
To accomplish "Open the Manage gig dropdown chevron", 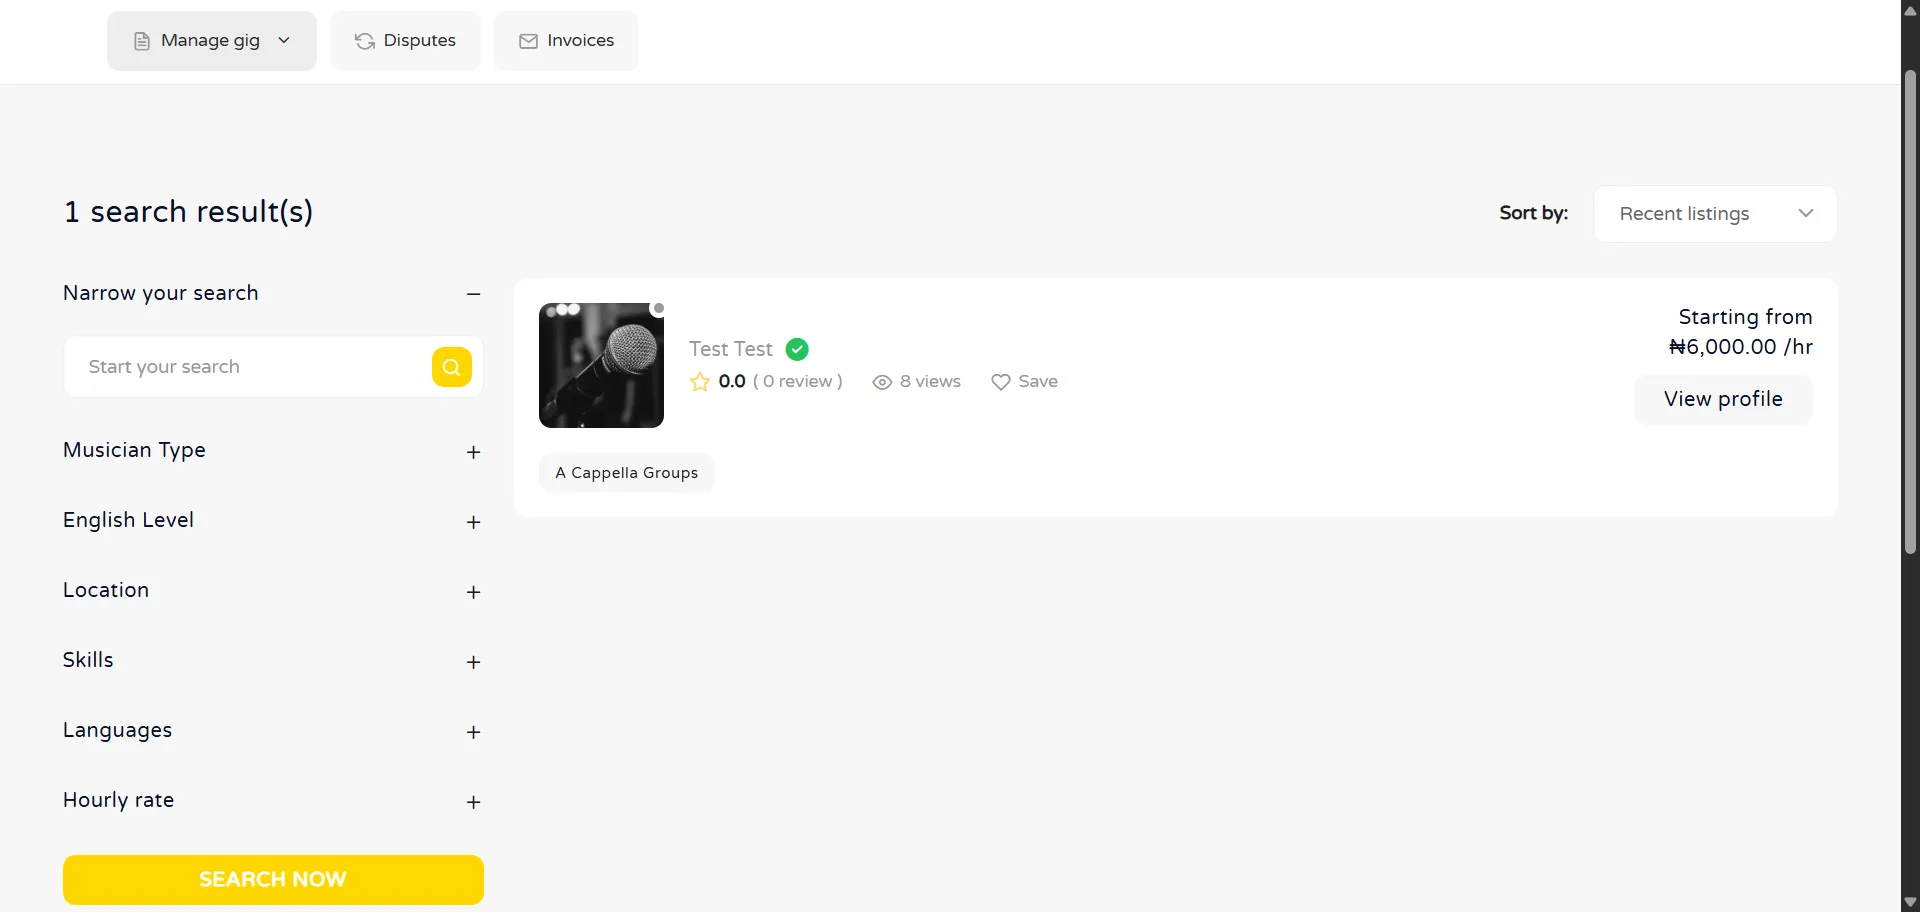I will tap(284, 40).
